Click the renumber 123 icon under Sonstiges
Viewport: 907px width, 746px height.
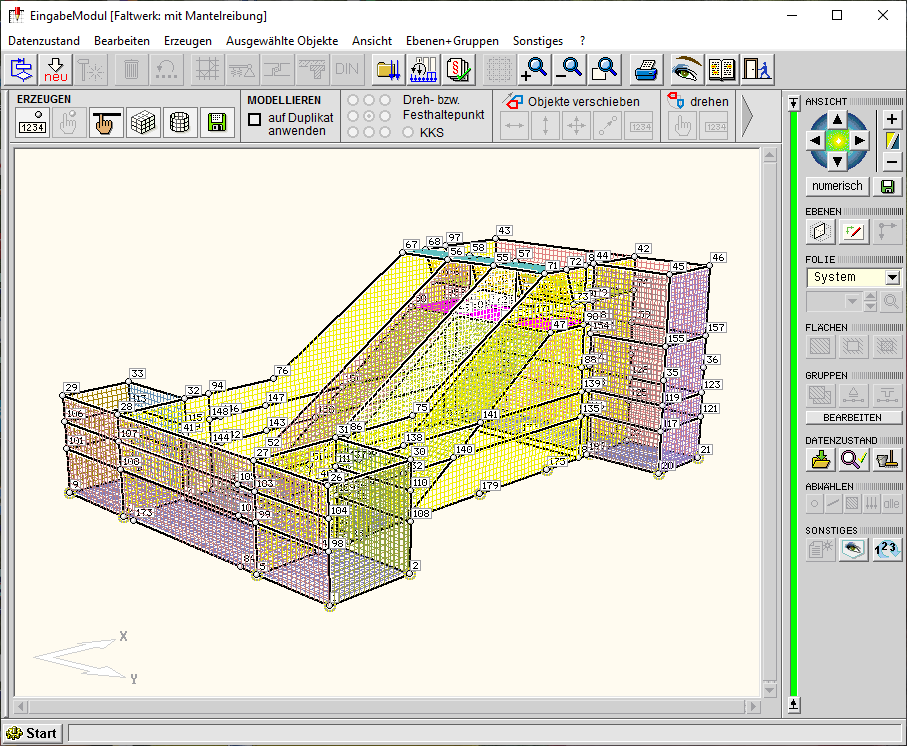pos(887,549)
